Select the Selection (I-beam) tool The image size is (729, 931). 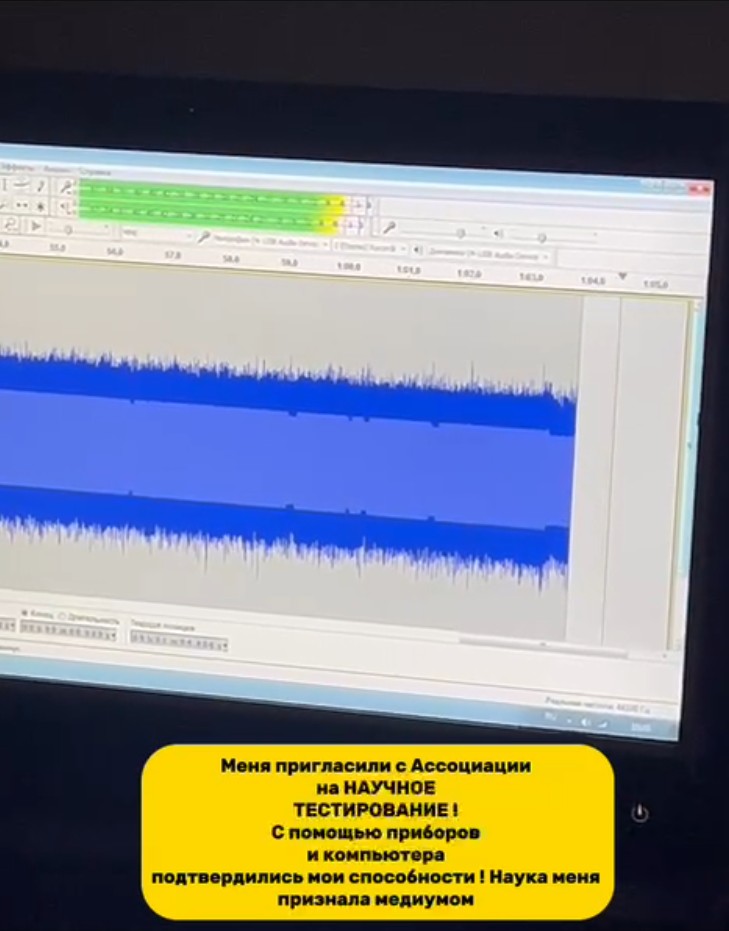(5, 185)
